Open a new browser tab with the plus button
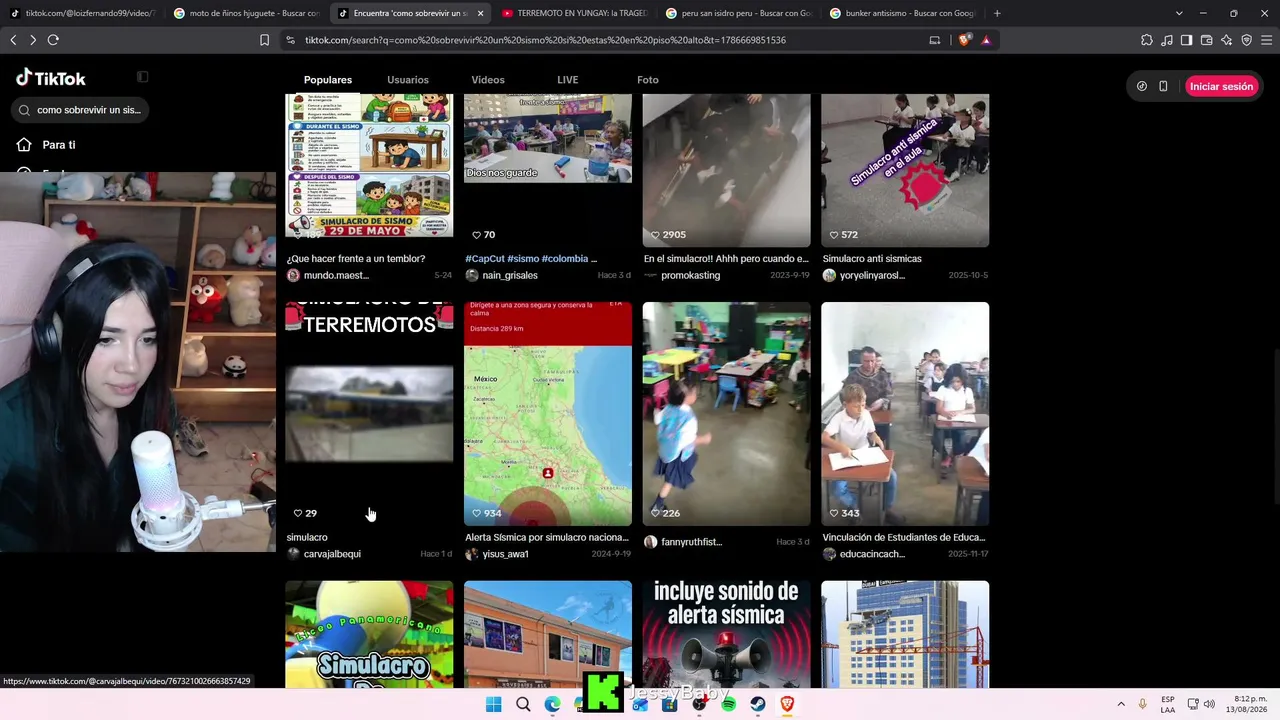 (997, 13)
